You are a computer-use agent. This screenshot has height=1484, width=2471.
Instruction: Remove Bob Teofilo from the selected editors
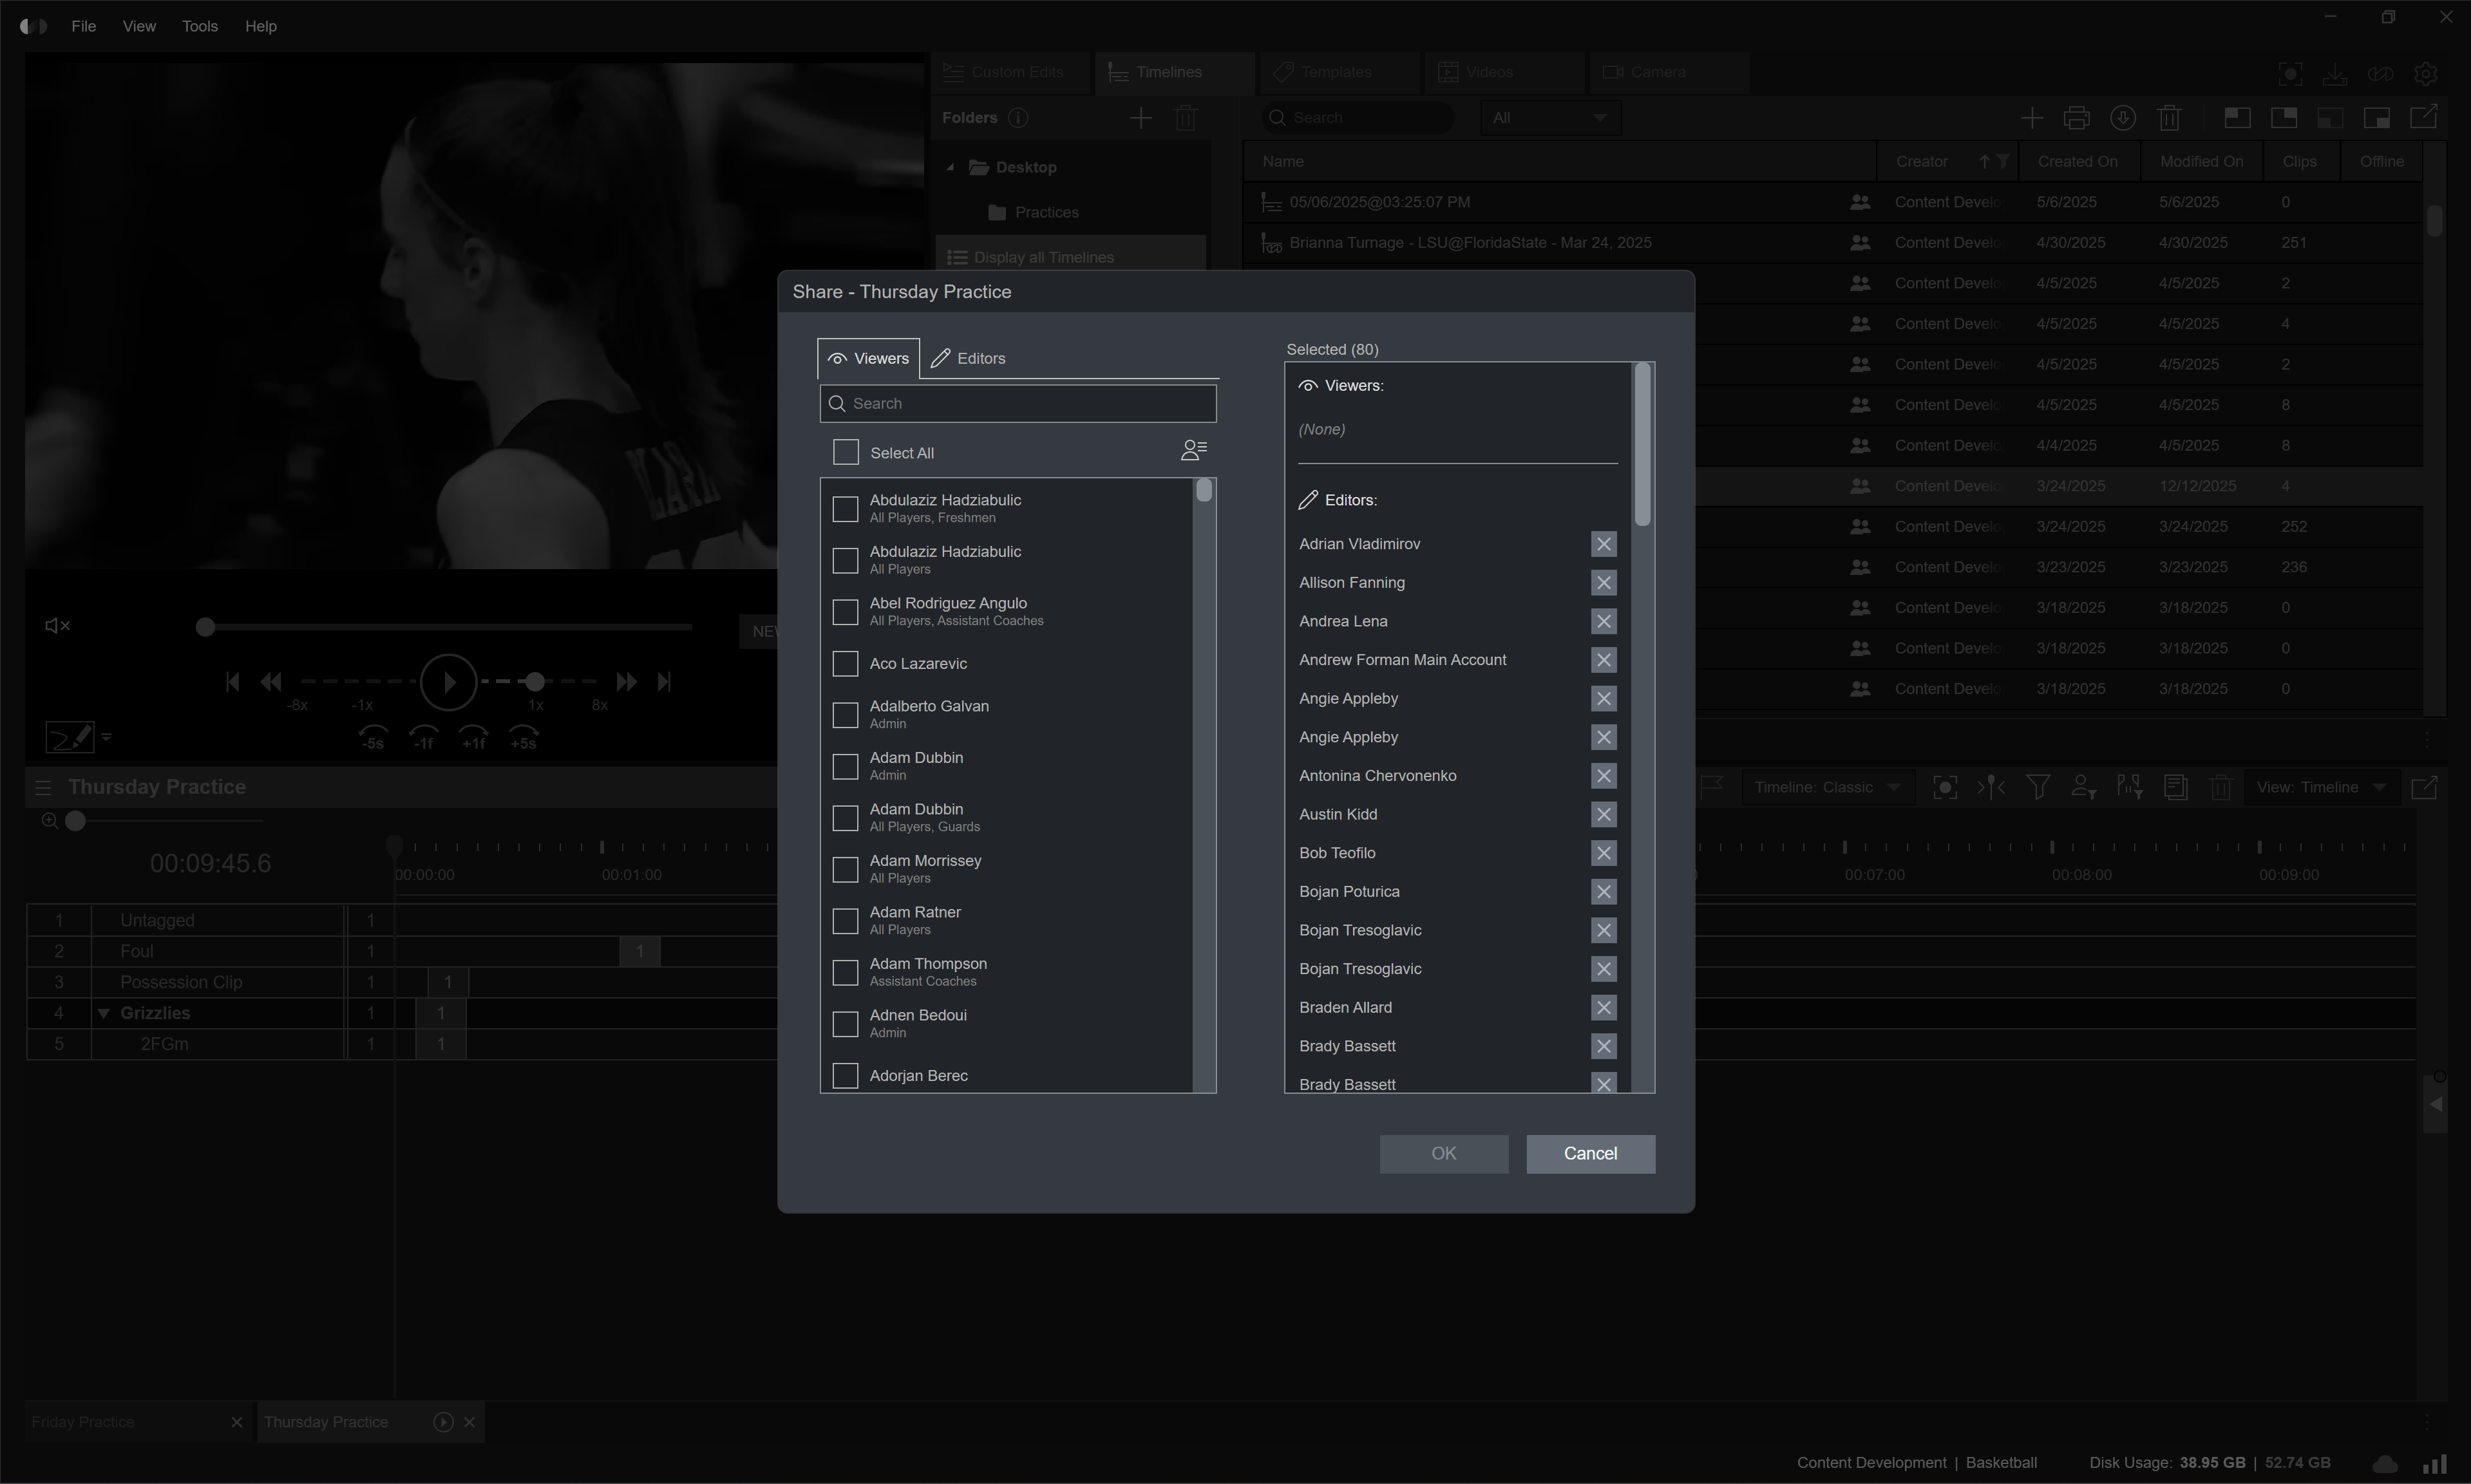coord(1603,853)
